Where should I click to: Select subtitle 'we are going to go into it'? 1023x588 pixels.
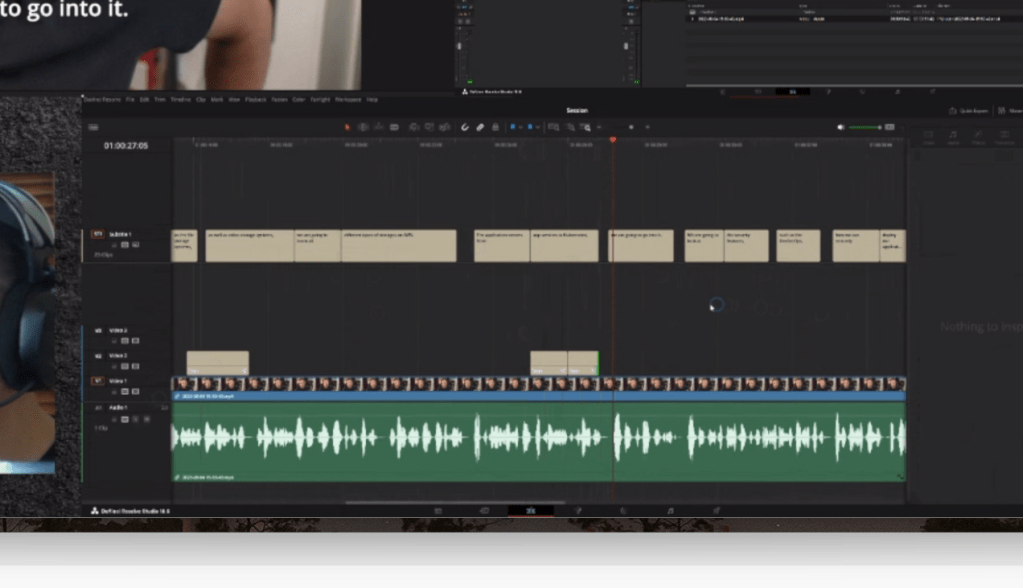[641, 245]
